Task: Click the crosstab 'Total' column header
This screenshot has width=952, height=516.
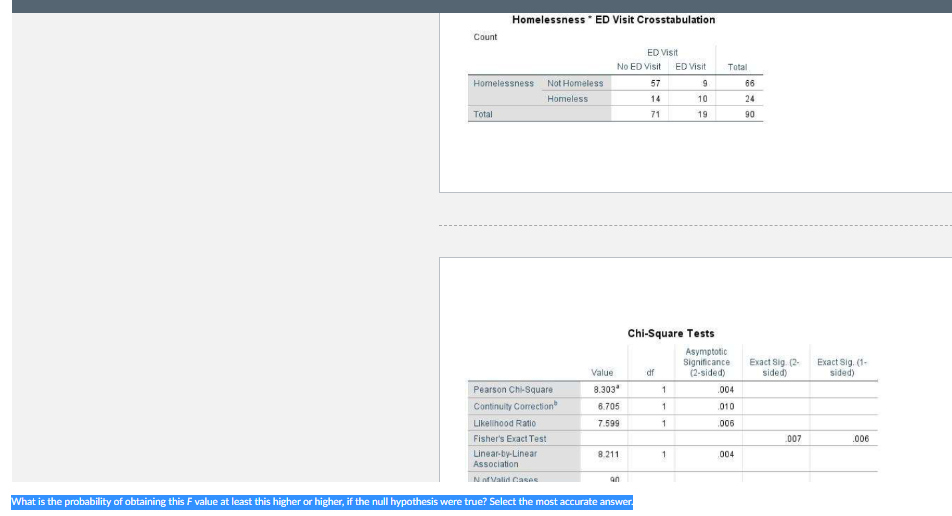Action: coord(737,67)
